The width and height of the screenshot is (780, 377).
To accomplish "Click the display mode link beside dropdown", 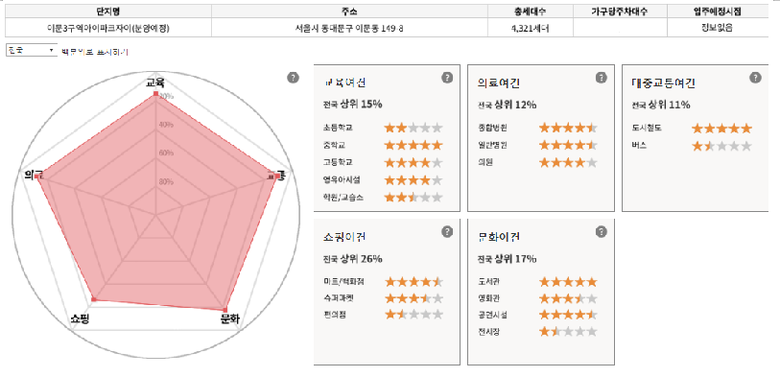I will 95,51.
